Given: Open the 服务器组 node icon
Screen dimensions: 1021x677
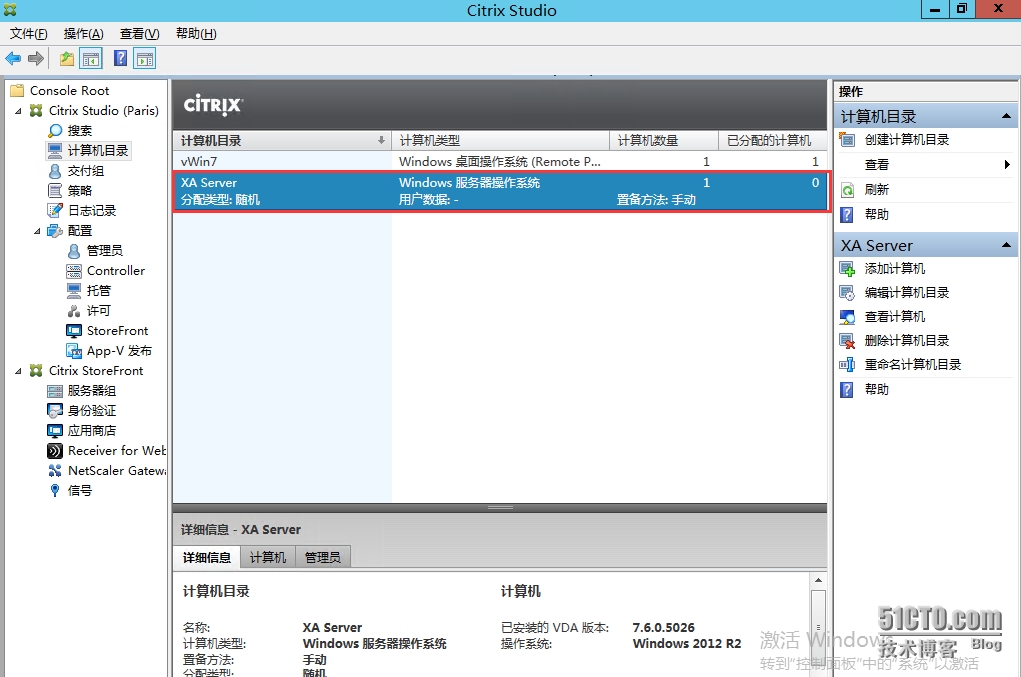Looking at the screenshot, I should pos(55,391).
